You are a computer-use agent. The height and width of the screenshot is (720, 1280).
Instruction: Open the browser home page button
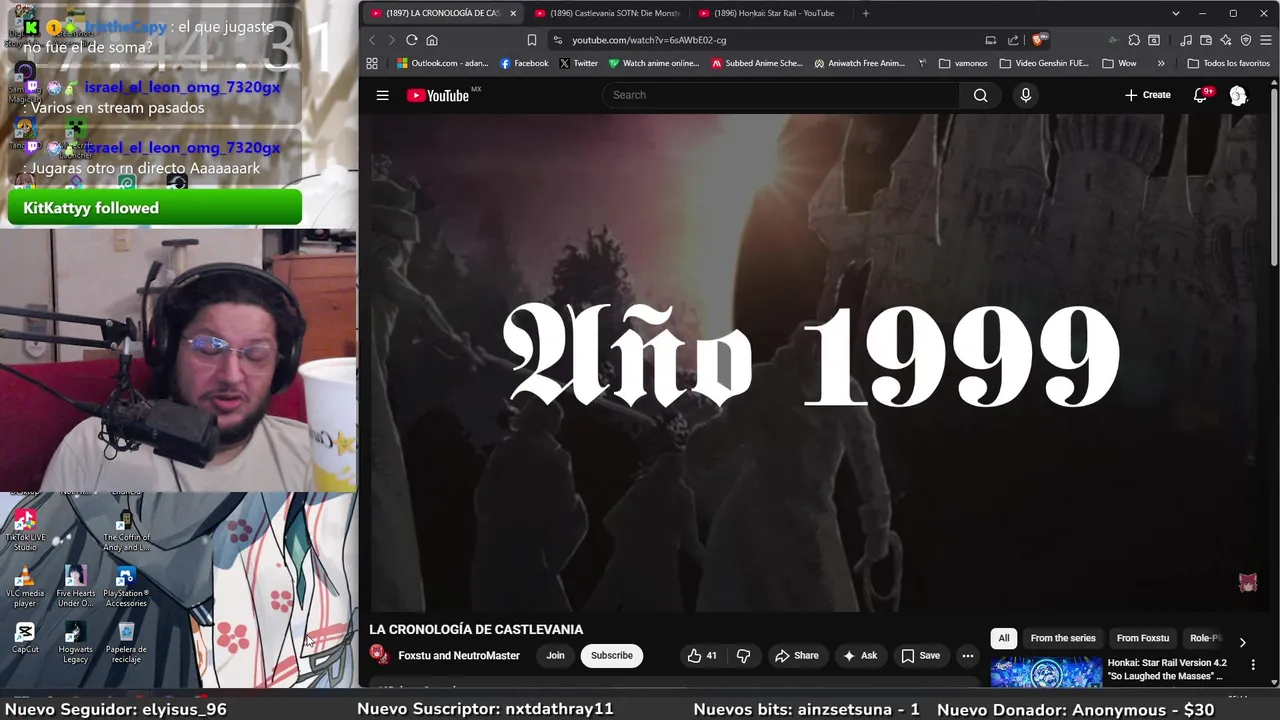click(432, 40)
